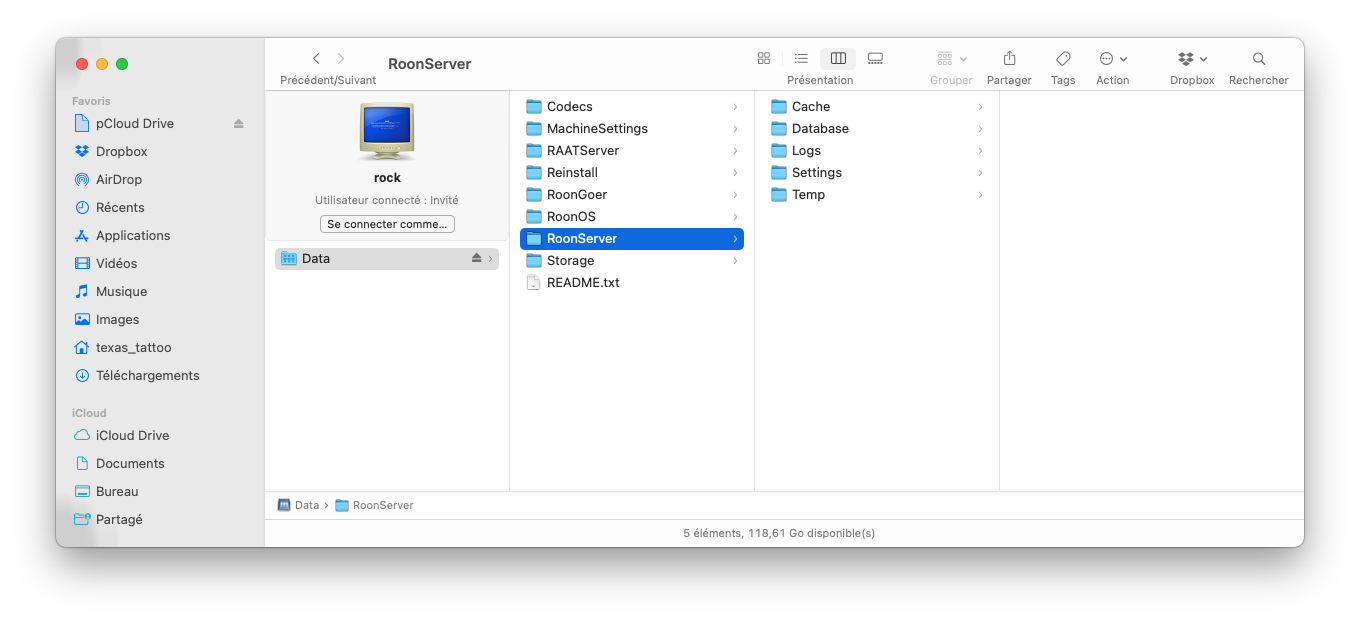Select the rock computer thumbnail
The image size is (1360, 621).
[x=387, y=131]
